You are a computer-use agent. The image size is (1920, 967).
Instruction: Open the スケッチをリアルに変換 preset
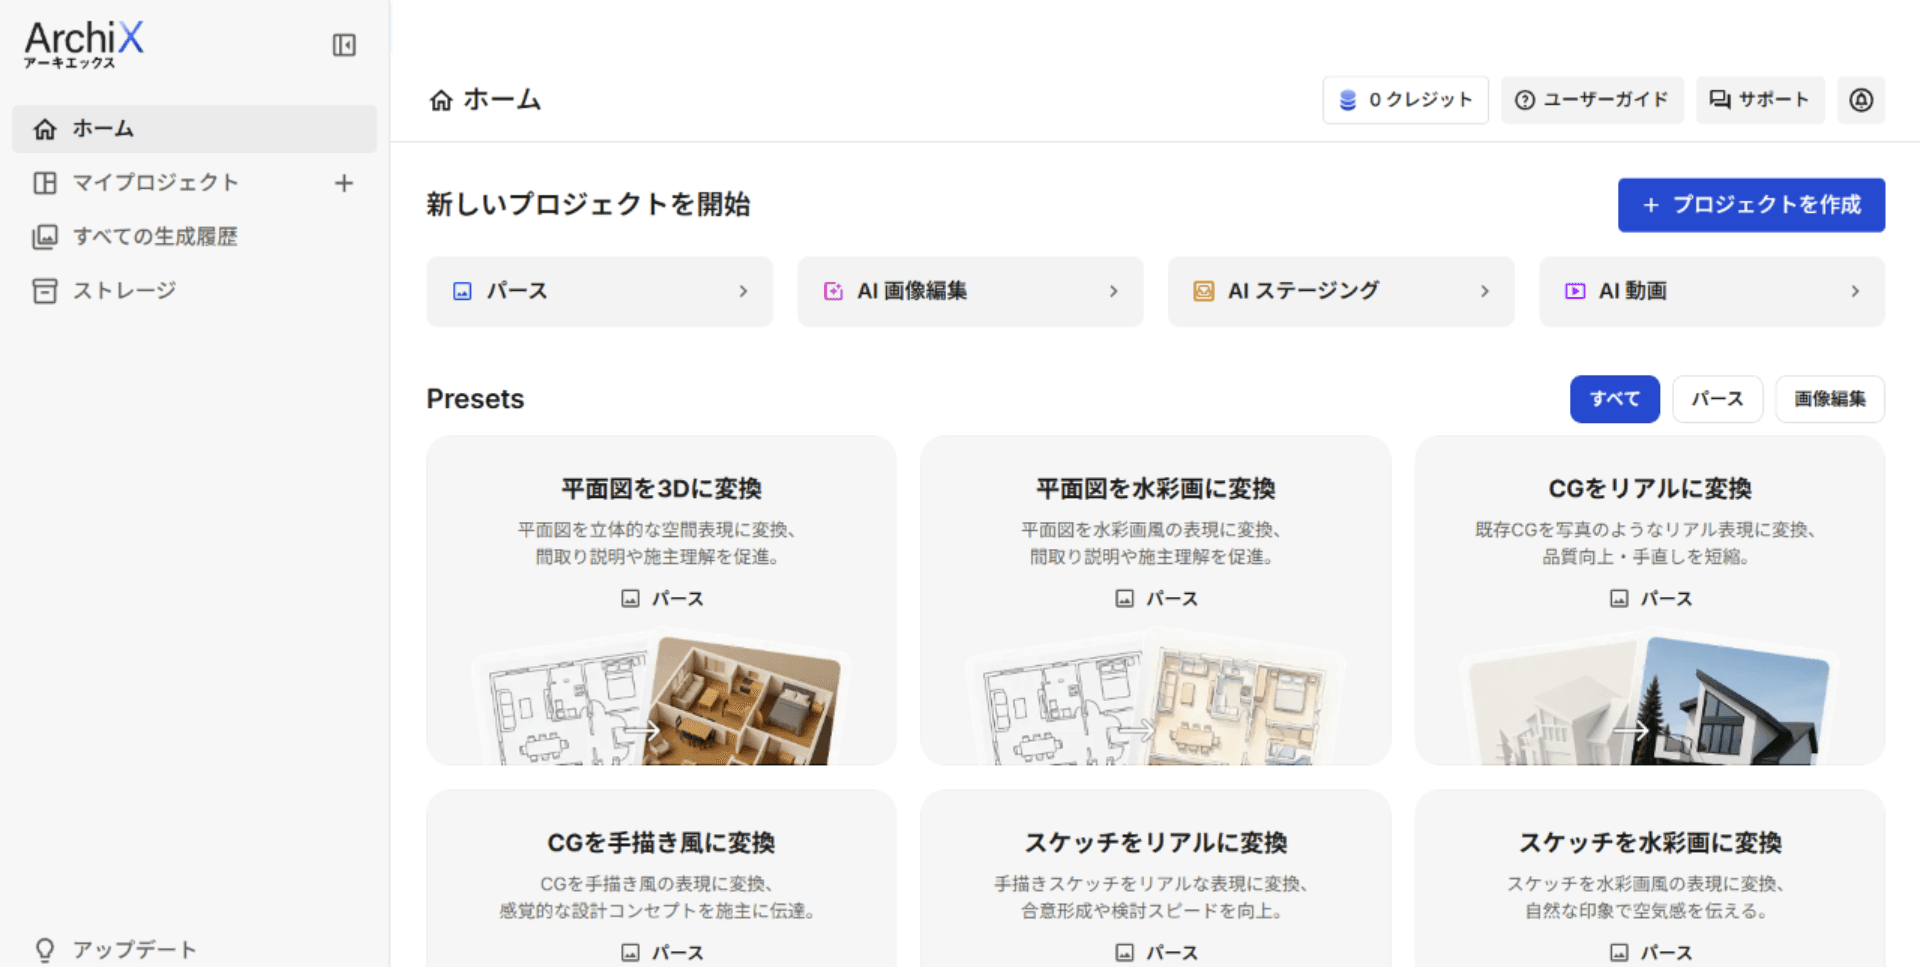[1155, 878]
